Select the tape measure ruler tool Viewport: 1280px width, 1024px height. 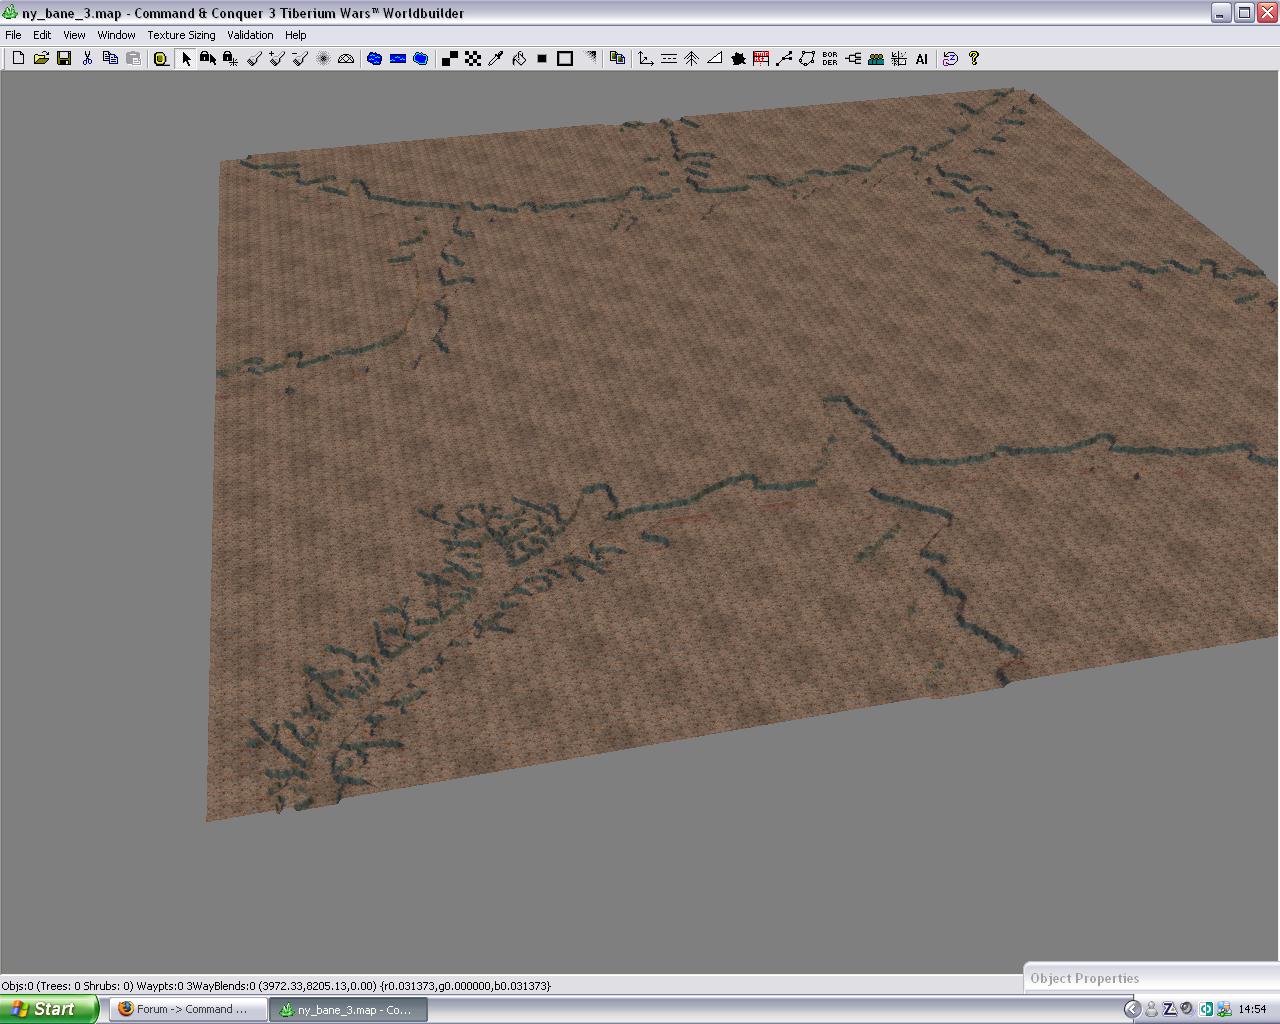pyautogui.click(x=160, y=59)
